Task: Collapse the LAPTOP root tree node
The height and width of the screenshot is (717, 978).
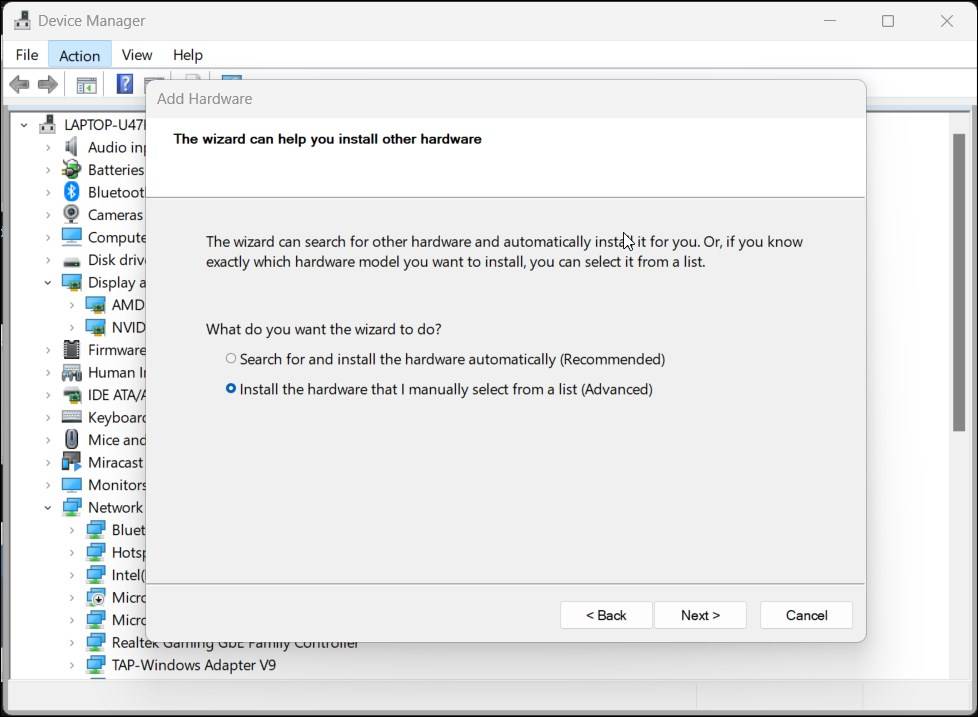Action: click(24, 125)
